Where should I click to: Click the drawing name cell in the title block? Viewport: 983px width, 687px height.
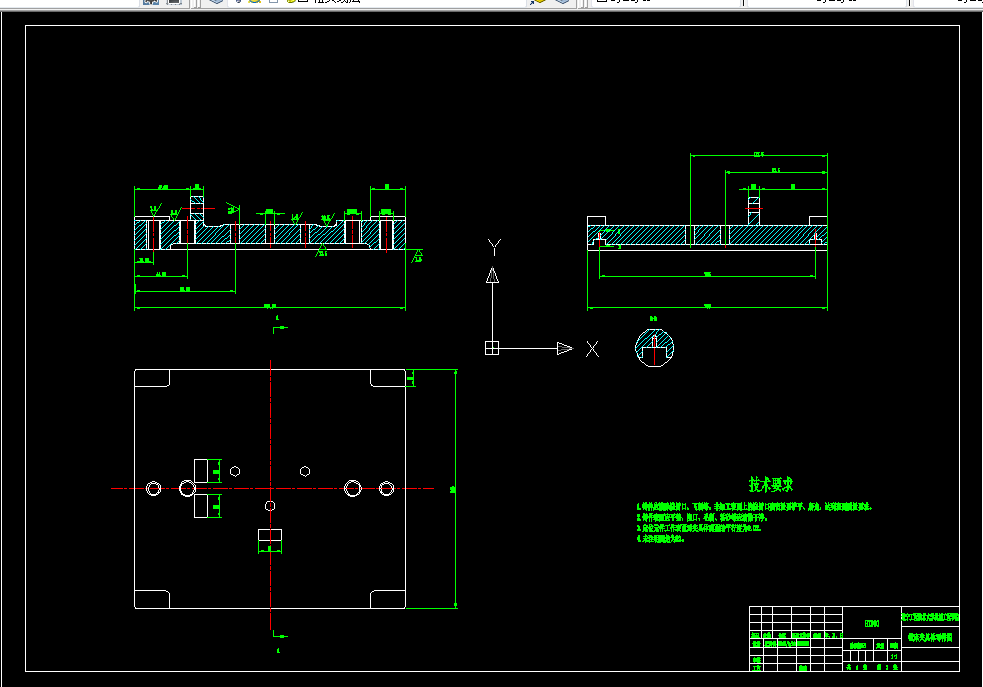click(930, 637)
